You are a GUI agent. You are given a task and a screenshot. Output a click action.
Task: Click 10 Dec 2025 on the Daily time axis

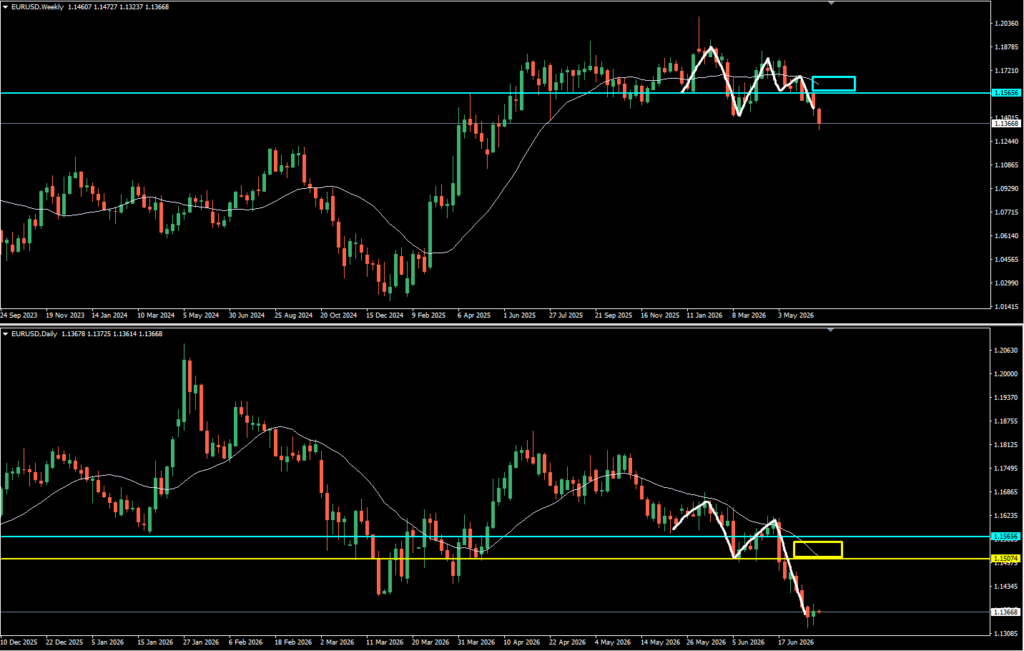click(x=18, y=642)
